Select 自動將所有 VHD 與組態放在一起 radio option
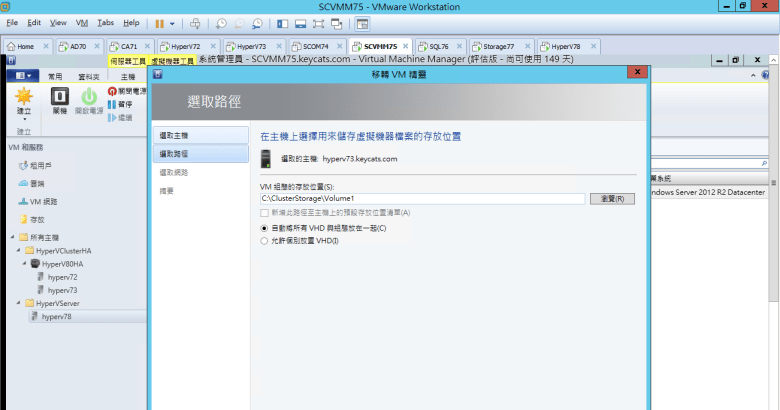Viewport: 780px width, 410px height. 264,228
